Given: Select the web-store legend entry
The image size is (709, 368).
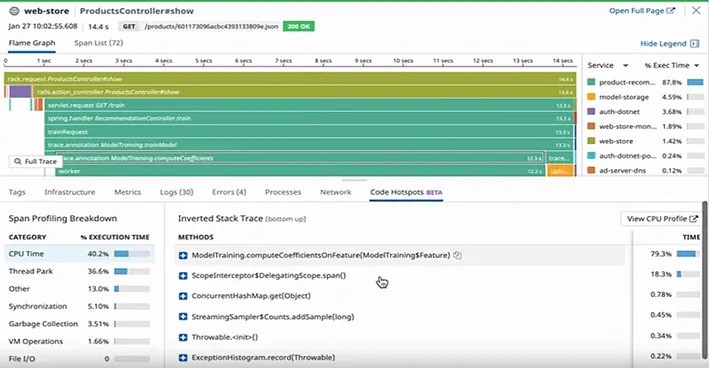Looking at the screenshot, I should pos(645,141).
